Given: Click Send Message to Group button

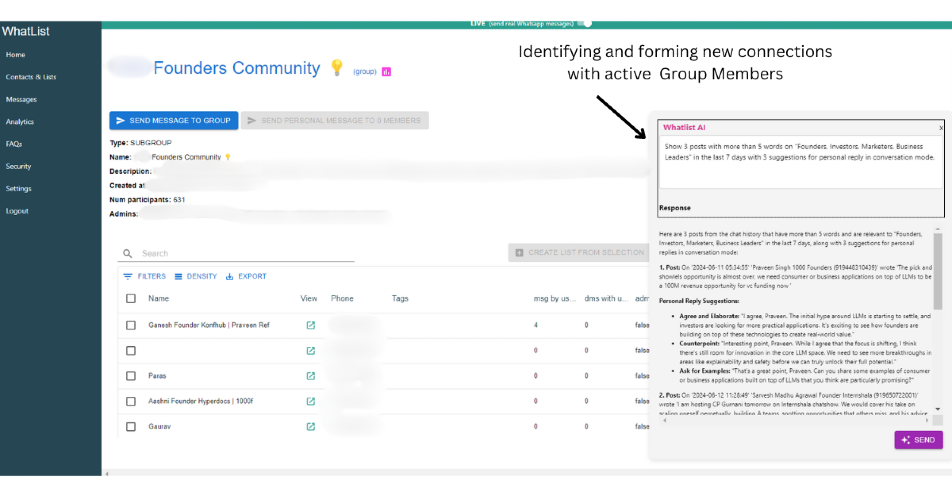Looking at the screenshot, I should click(x=174, y=121).
